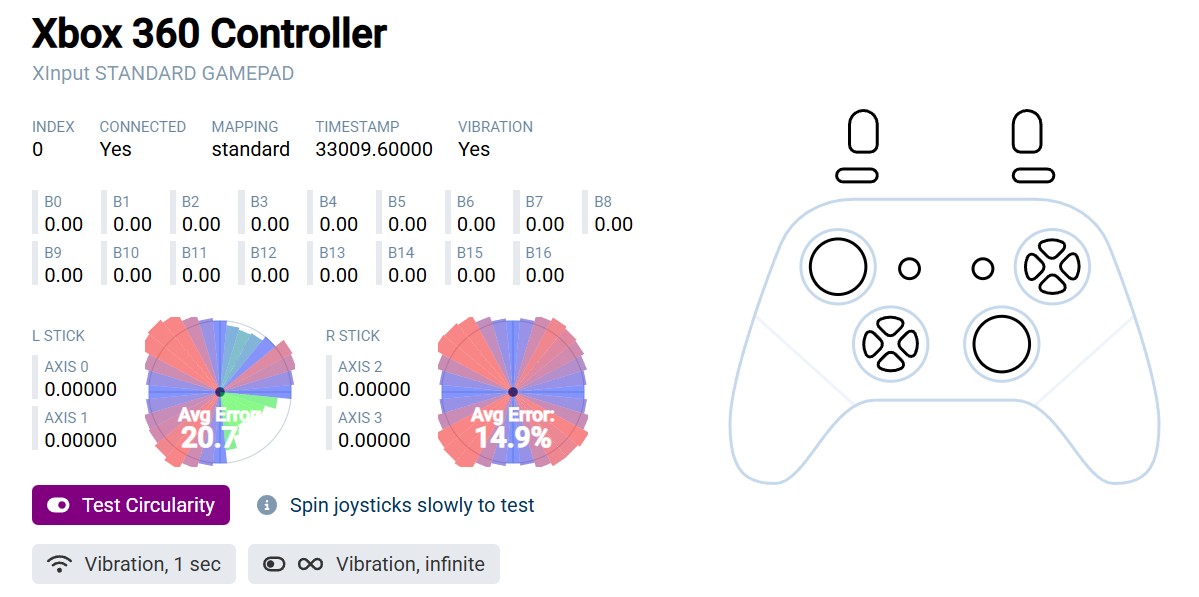Click the L Stick circularity chart
Image resolution: width=1199 pixels, height=597 pixels.
[x=219, y=391]
